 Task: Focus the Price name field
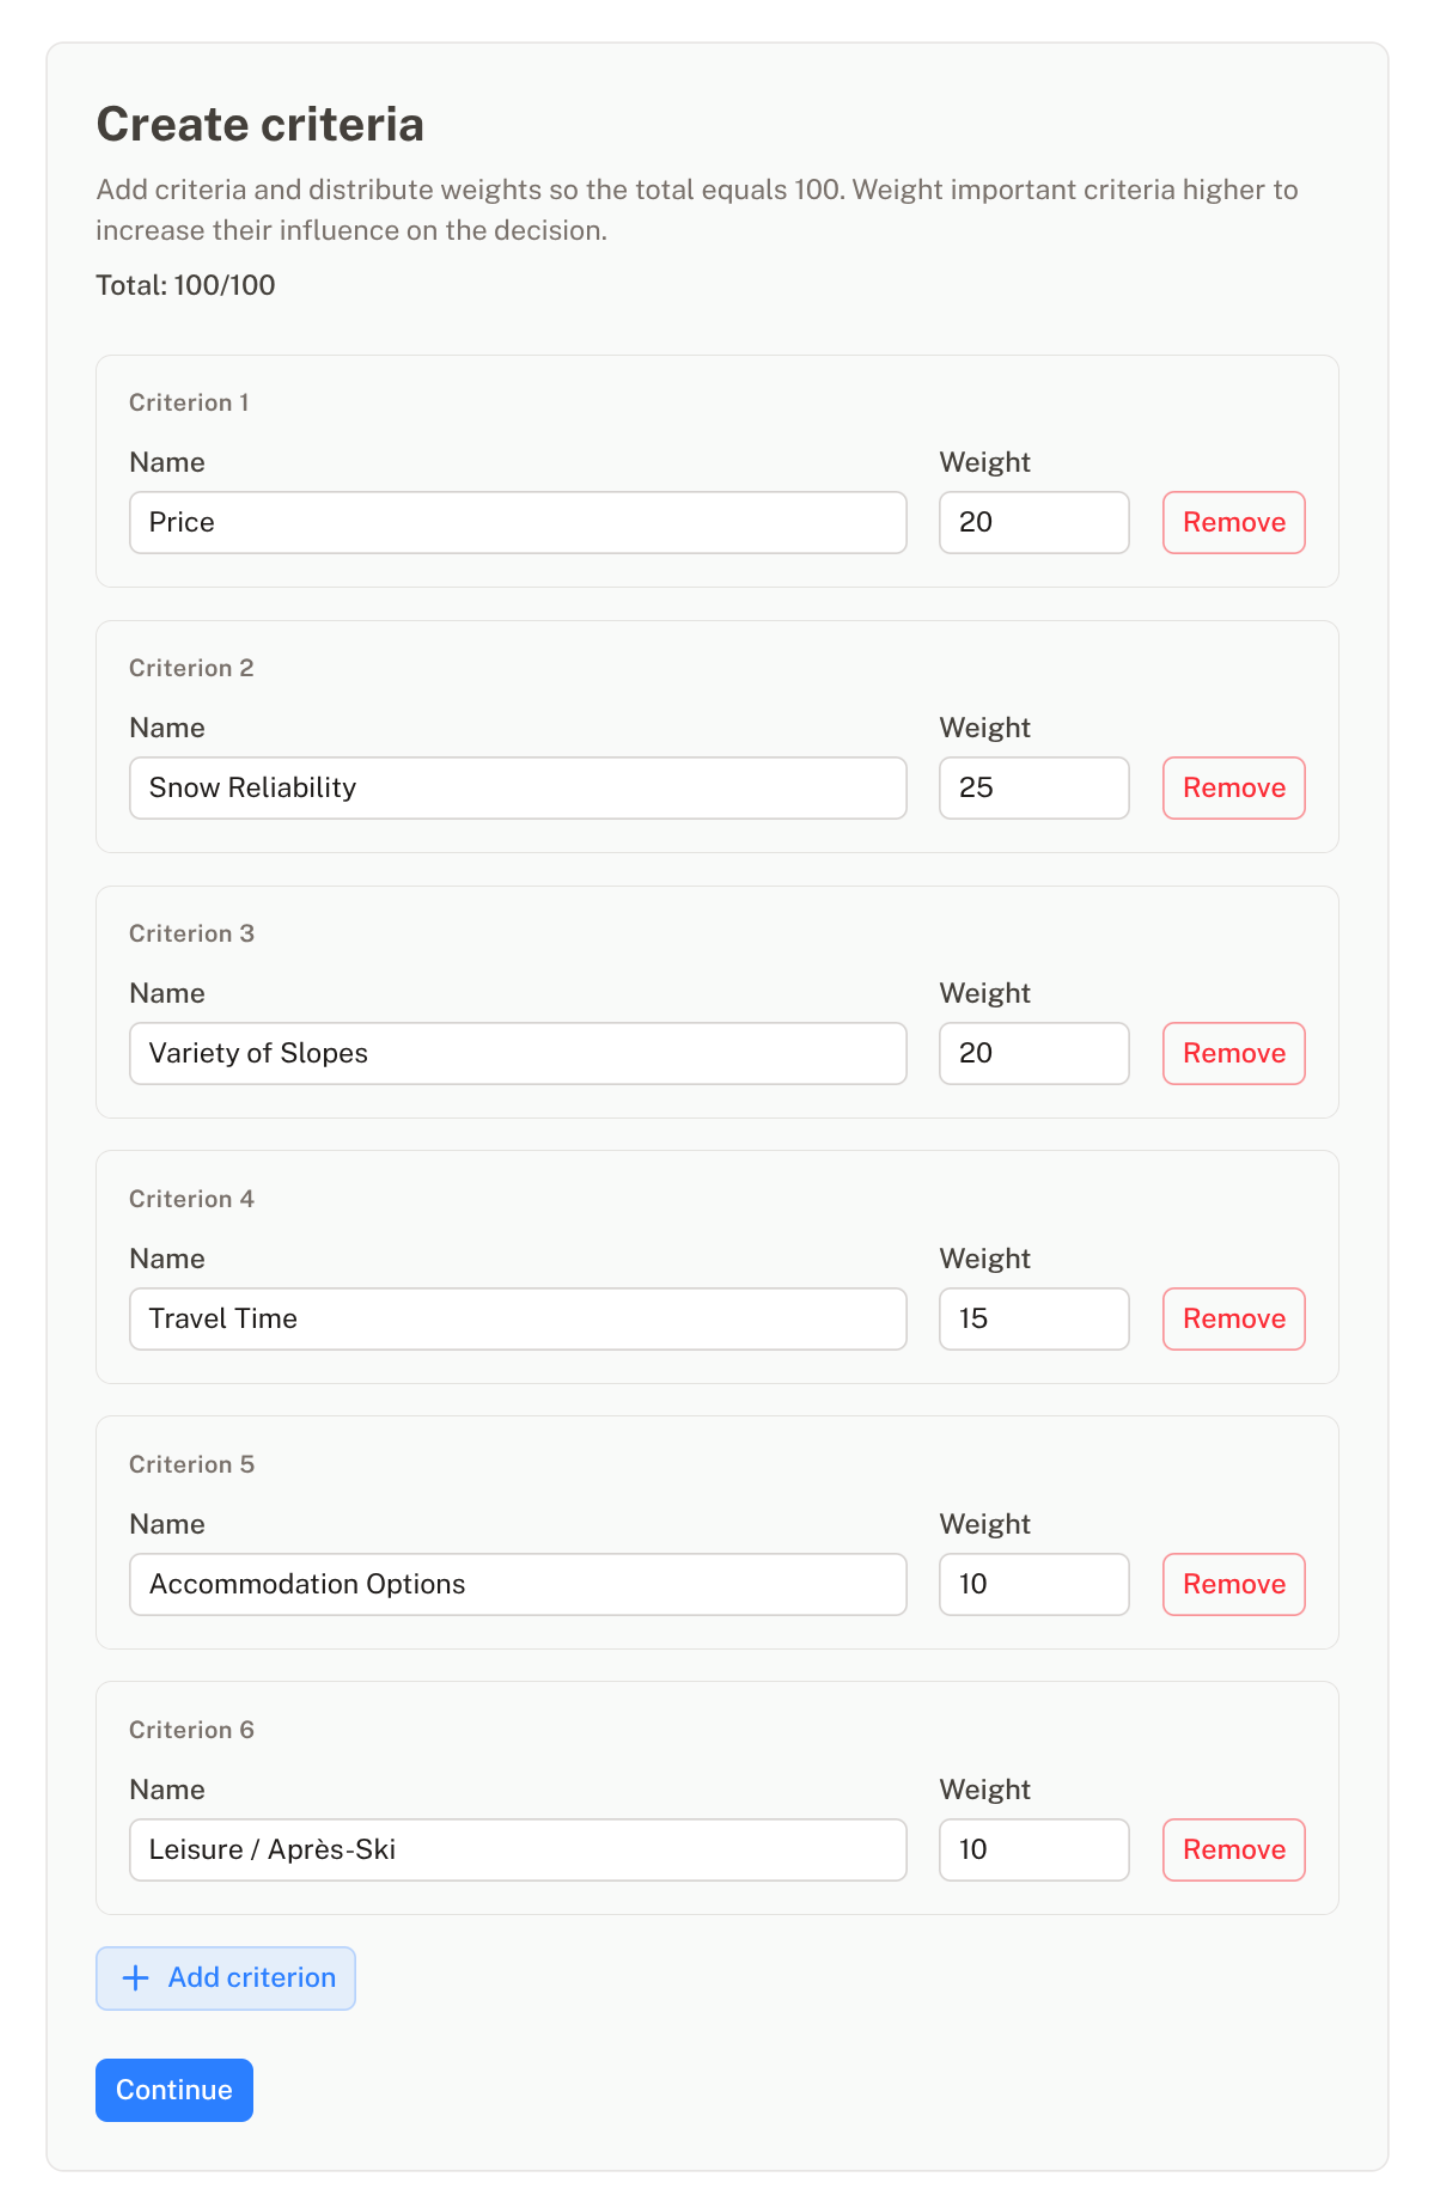click(x=517, y=522)
